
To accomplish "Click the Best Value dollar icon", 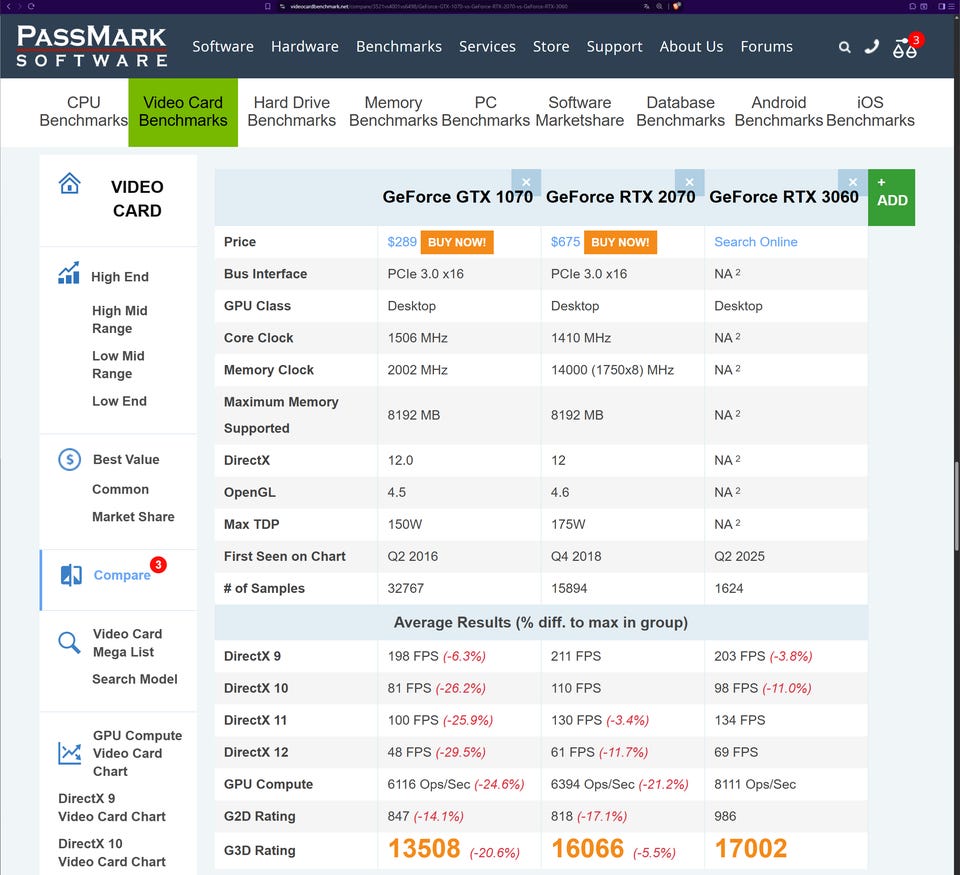I will point(69,460).
